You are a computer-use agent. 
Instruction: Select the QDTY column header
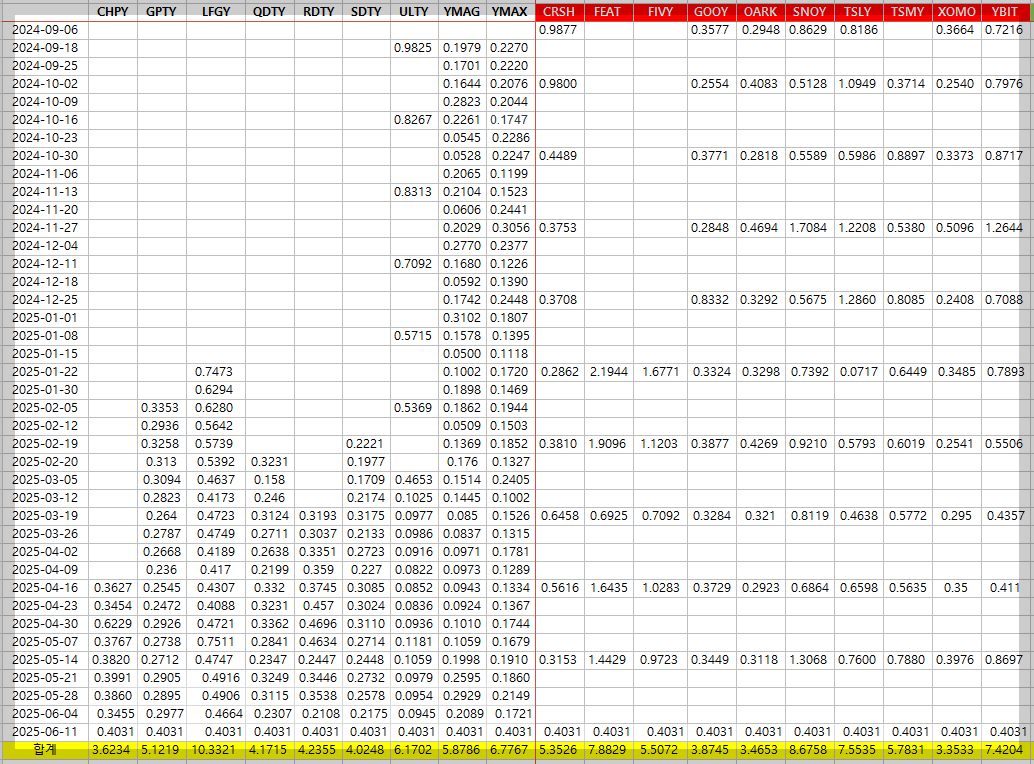tap(270, 11)
